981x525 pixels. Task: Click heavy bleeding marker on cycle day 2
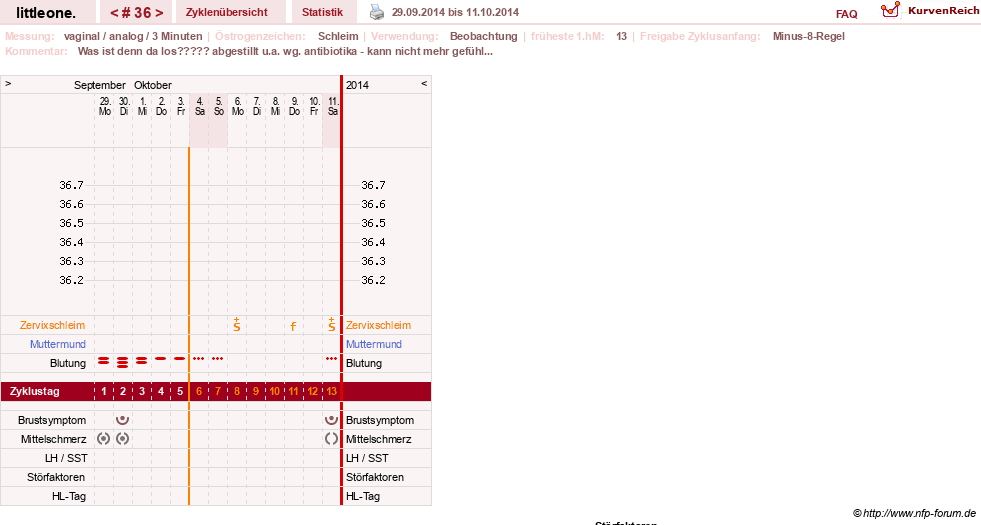(x=123, y=362)
